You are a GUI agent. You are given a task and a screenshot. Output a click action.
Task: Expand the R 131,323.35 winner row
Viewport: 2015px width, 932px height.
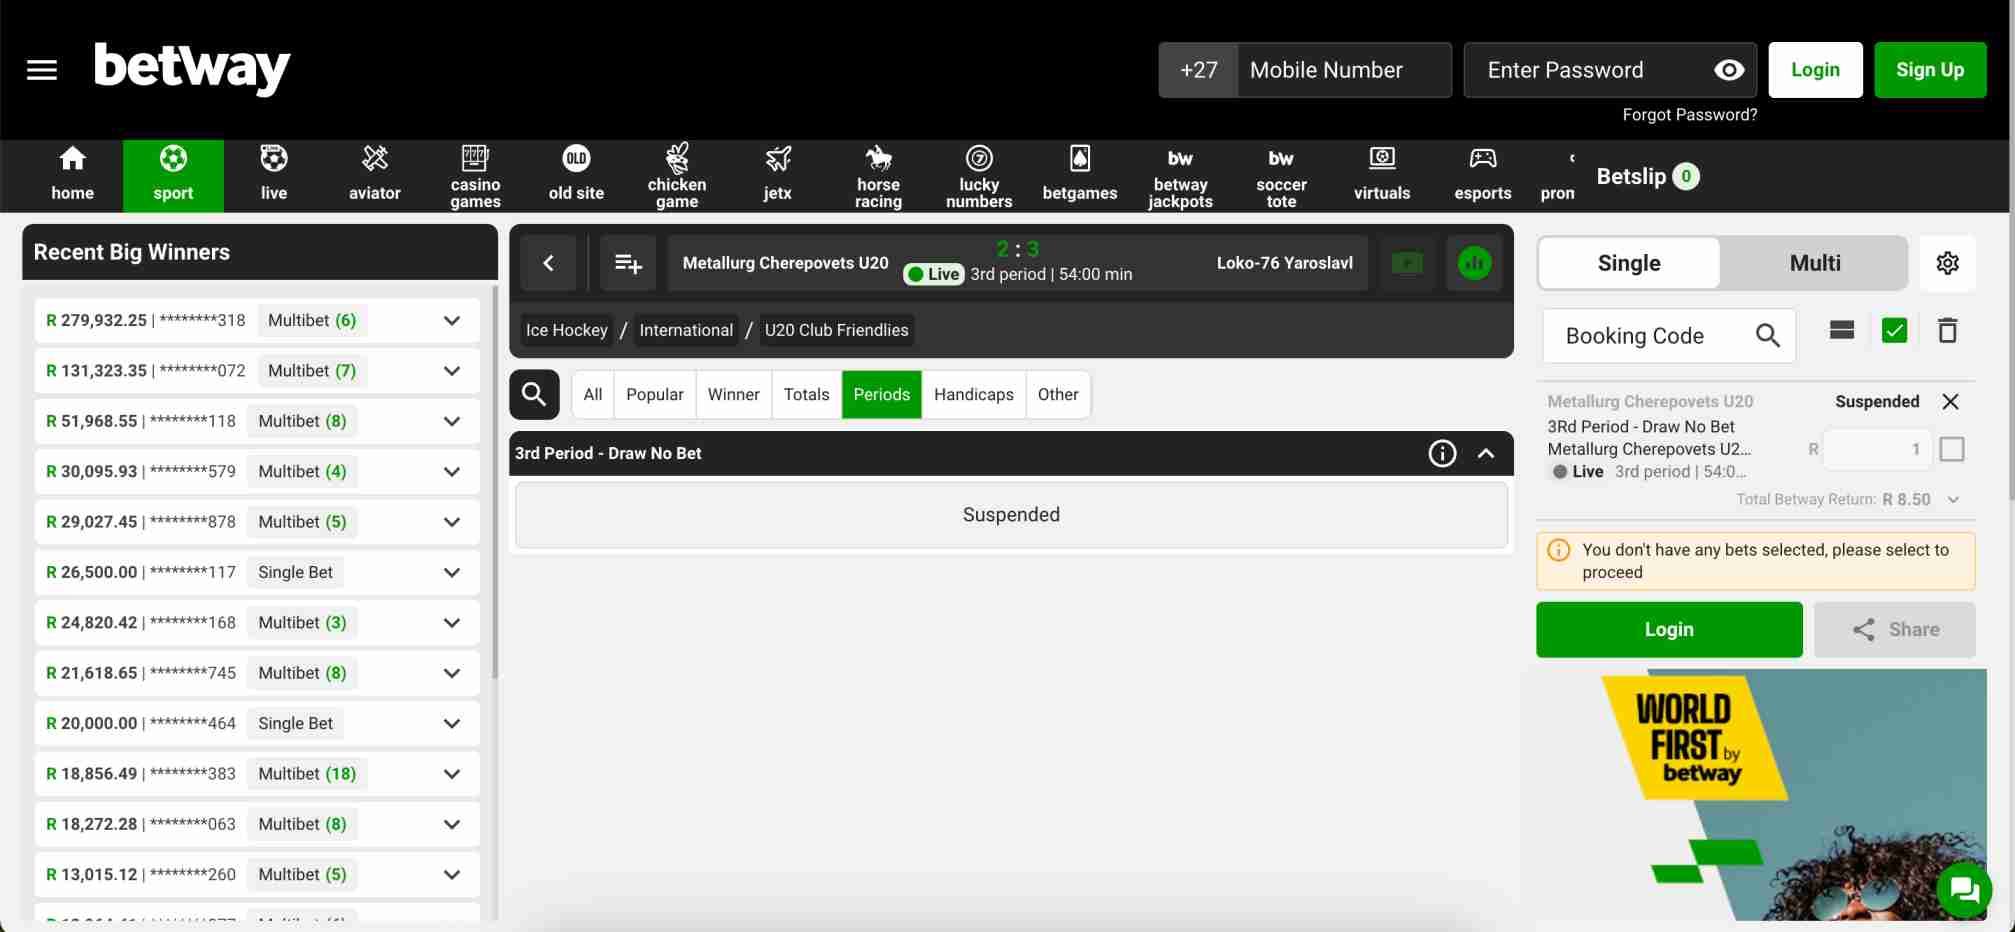(x=452, y=371)
